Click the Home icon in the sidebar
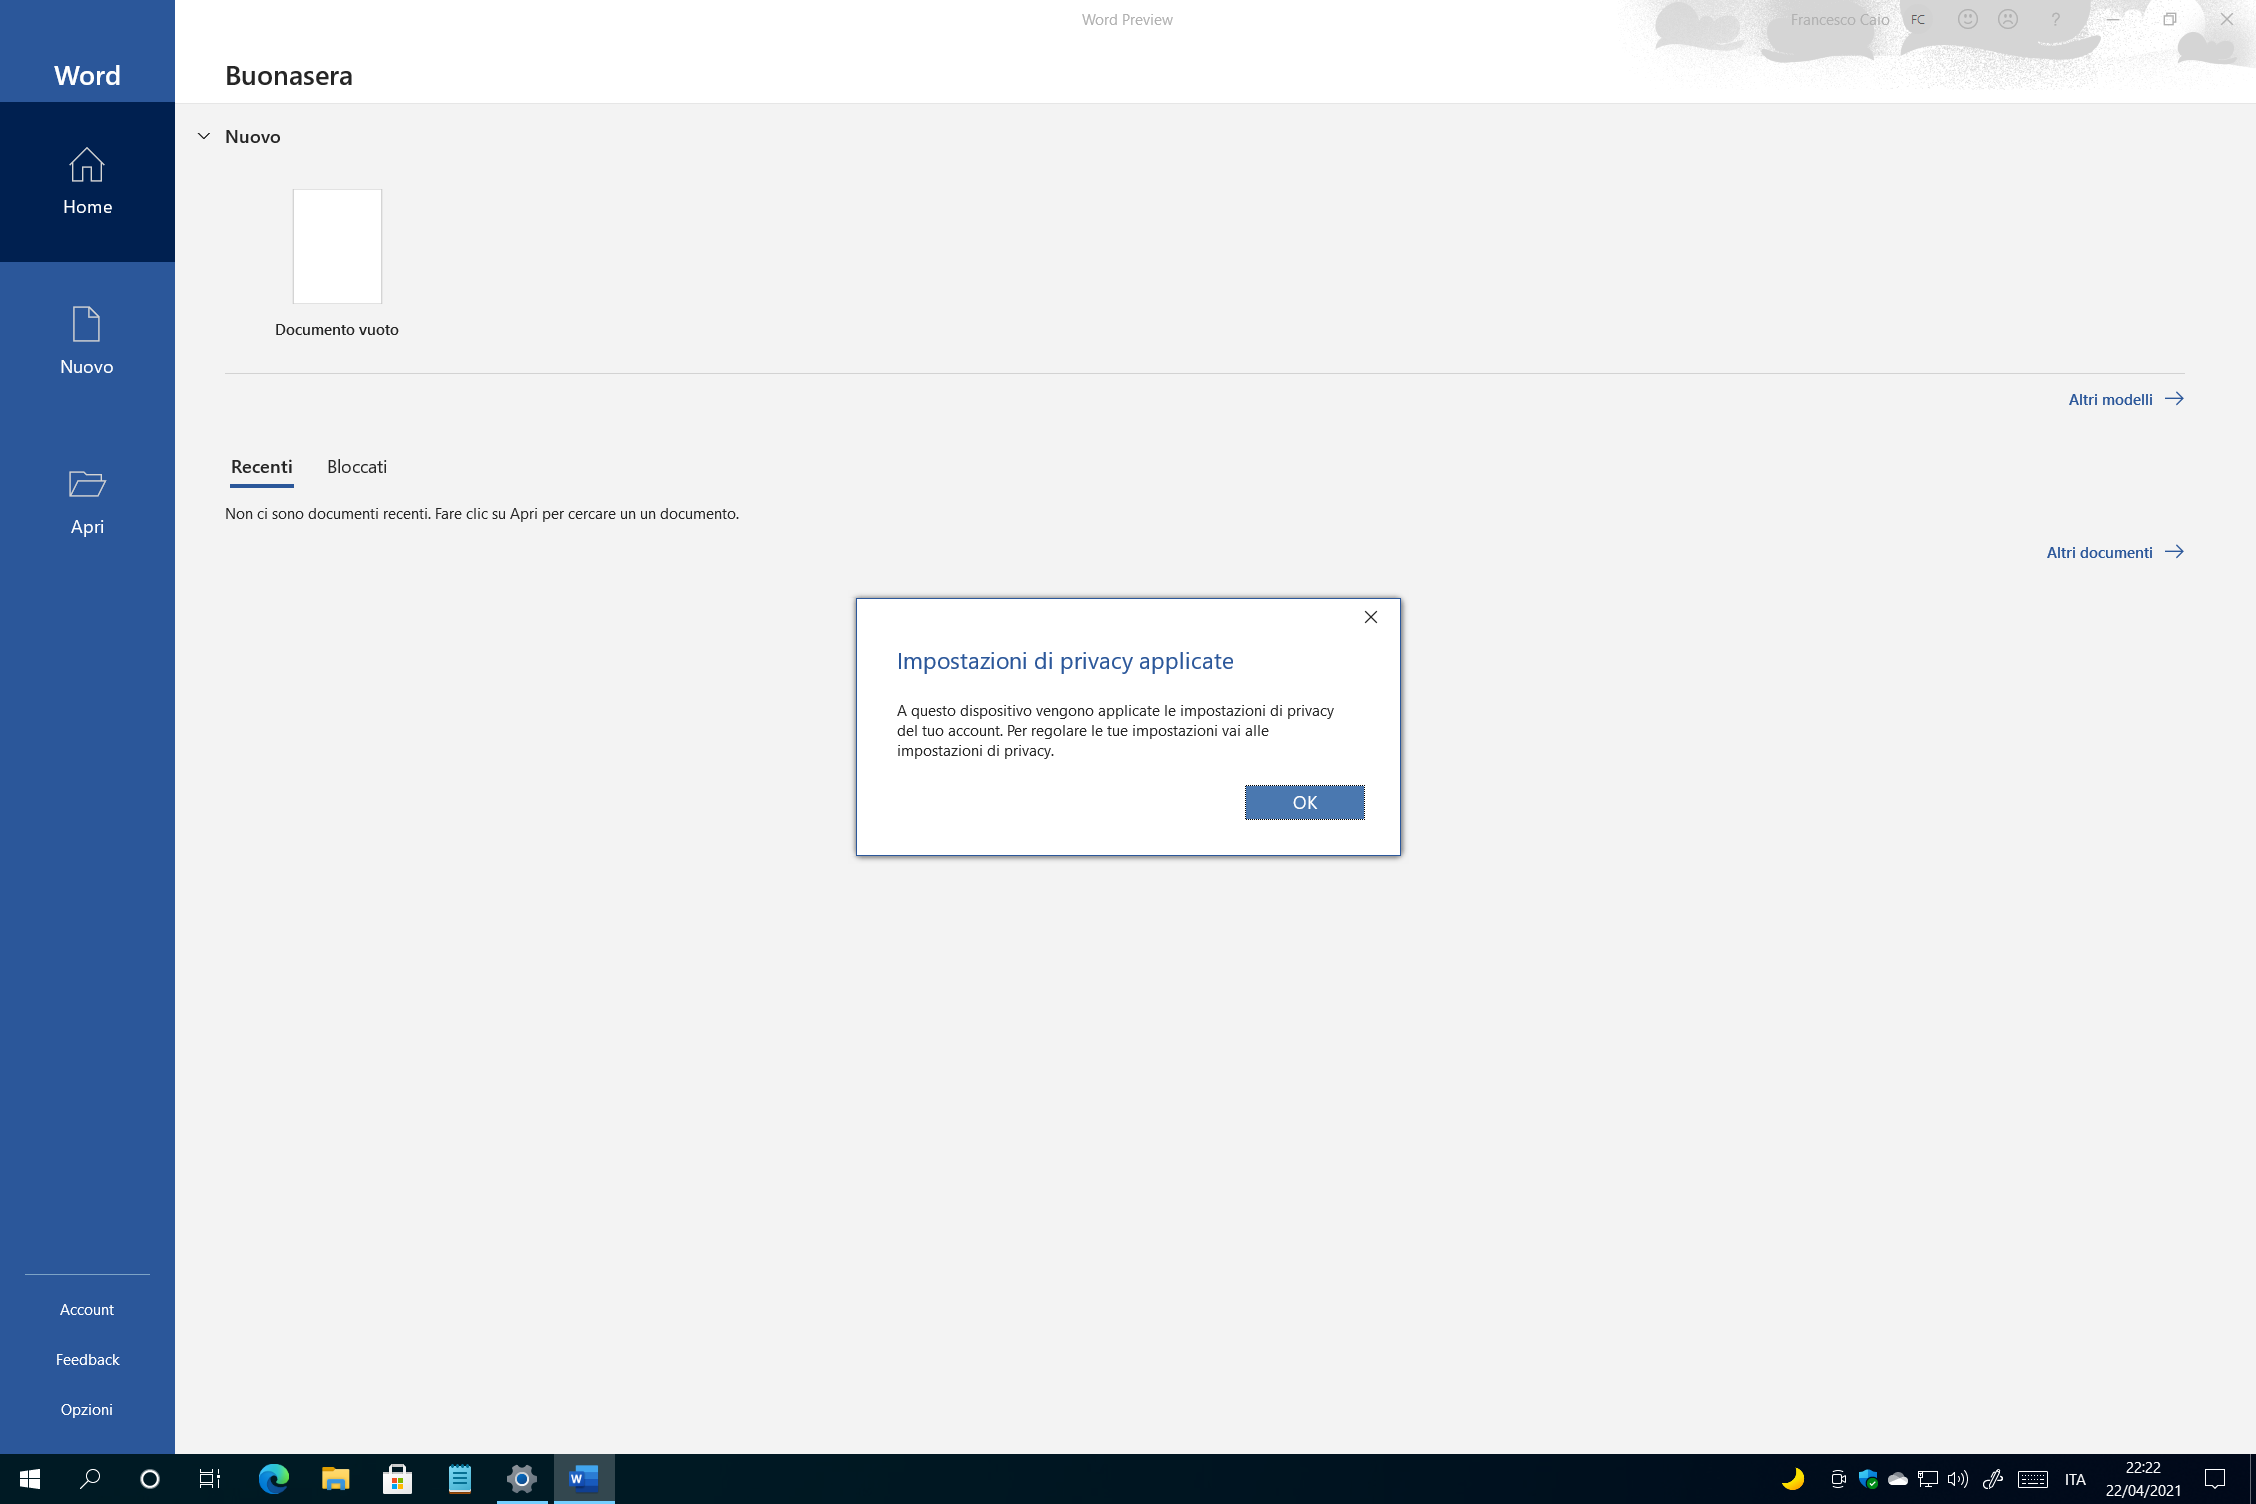 [87, 180]
